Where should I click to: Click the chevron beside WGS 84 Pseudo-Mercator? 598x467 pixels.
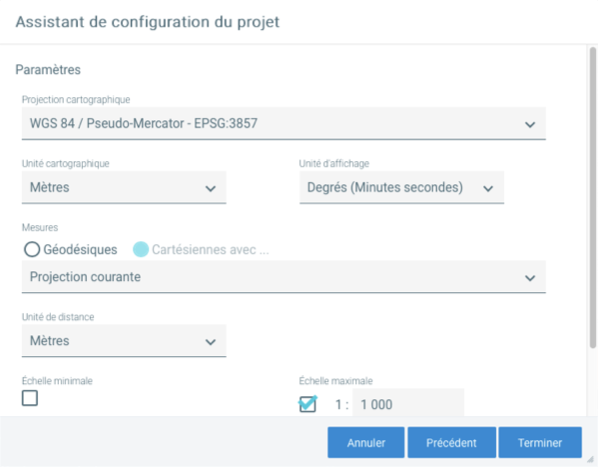tap(530, 125)
